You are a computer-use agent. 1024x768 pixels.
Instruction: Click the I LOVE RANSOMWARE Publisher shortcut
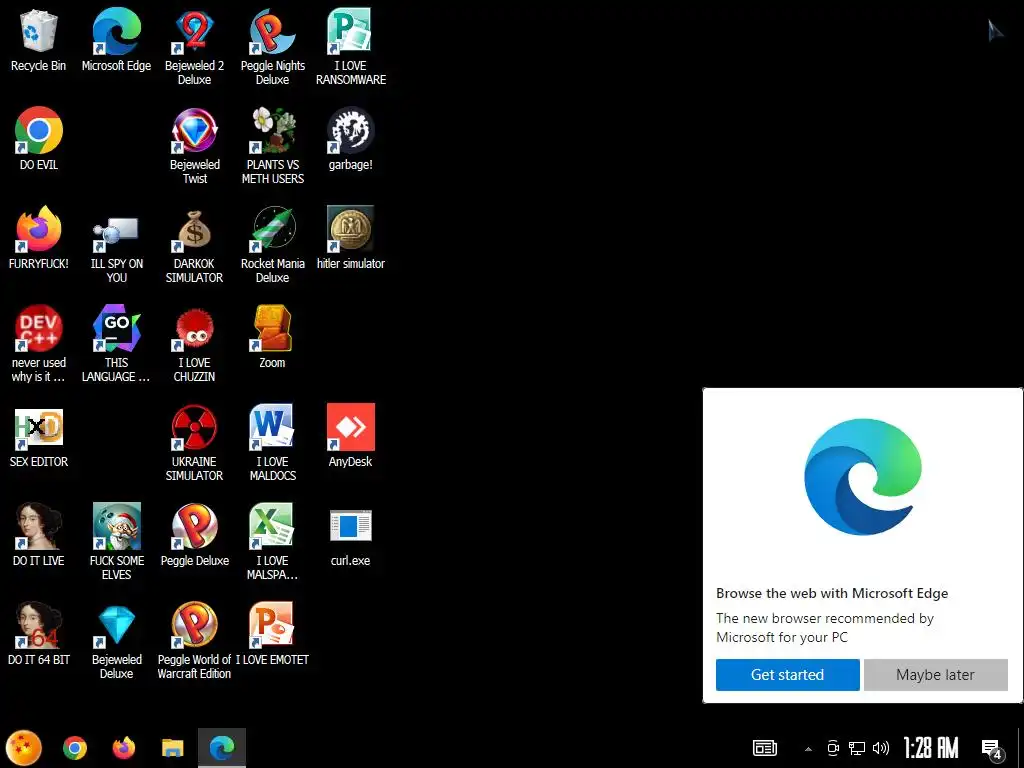[351, 47]
